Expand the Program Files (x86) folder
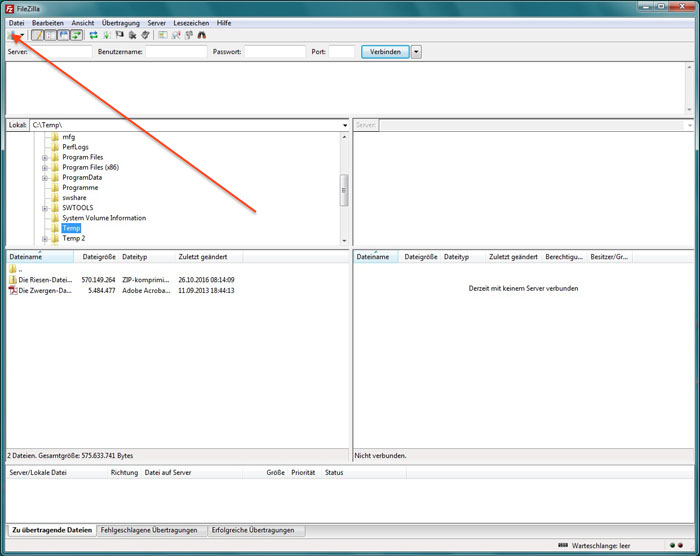 [45, 168]
